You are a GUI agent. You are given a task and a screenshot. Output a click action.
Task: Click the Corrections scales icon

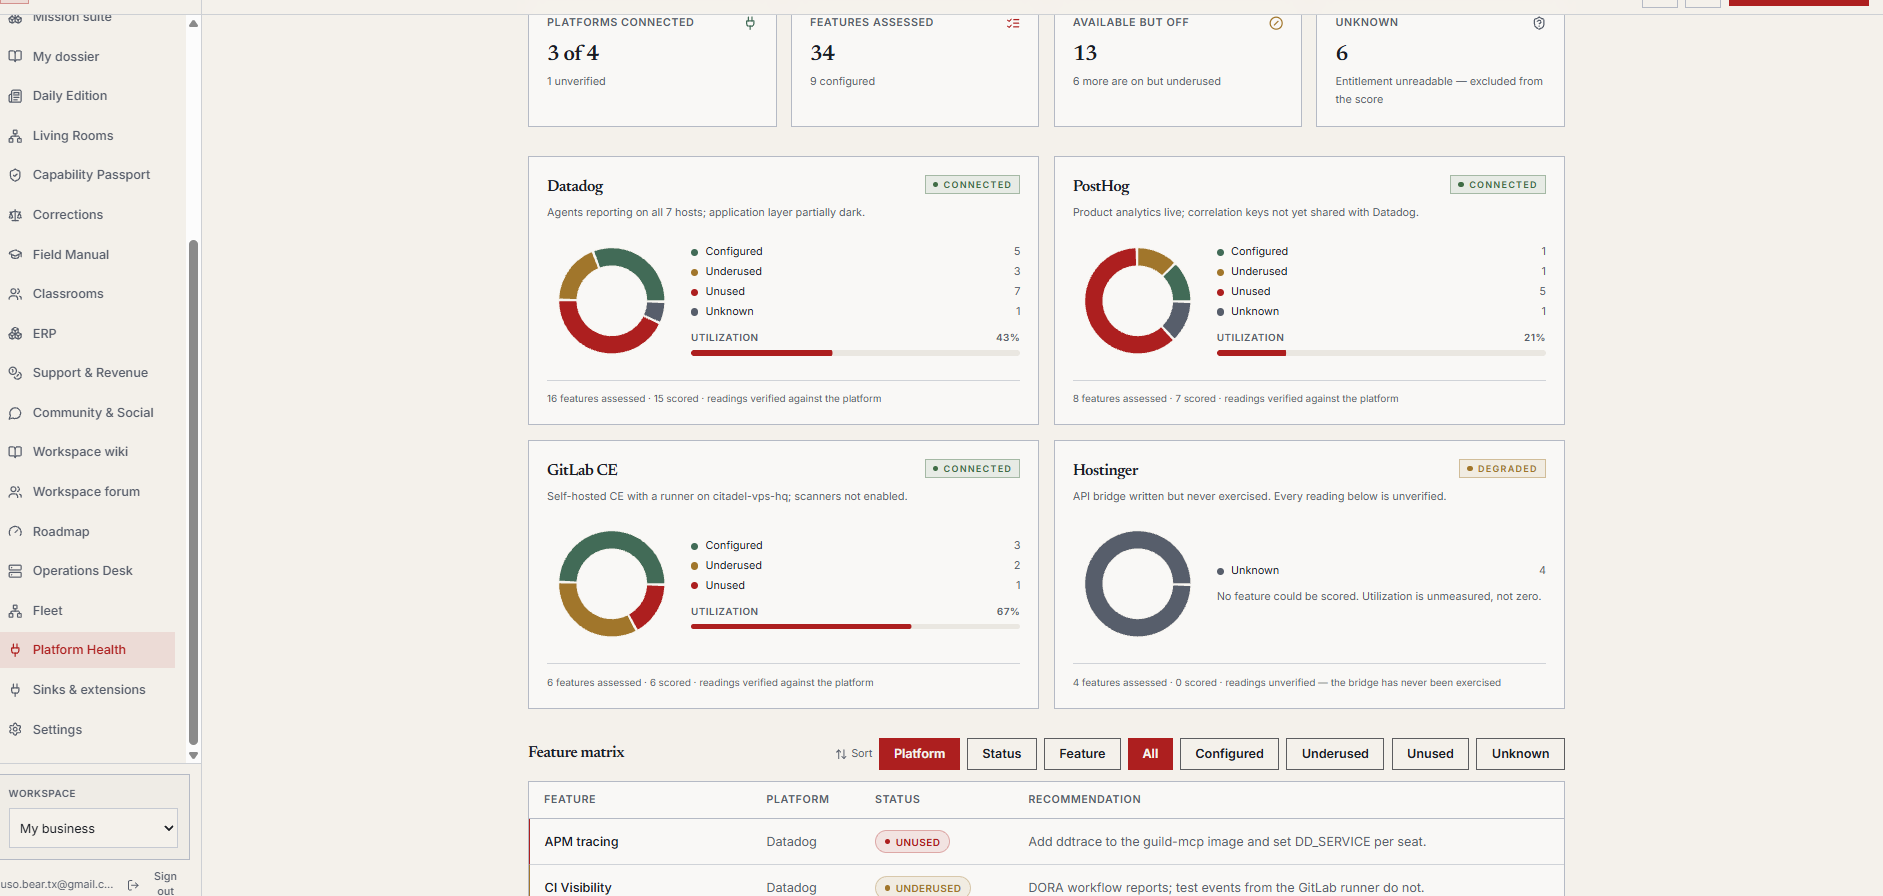point(15,215)
